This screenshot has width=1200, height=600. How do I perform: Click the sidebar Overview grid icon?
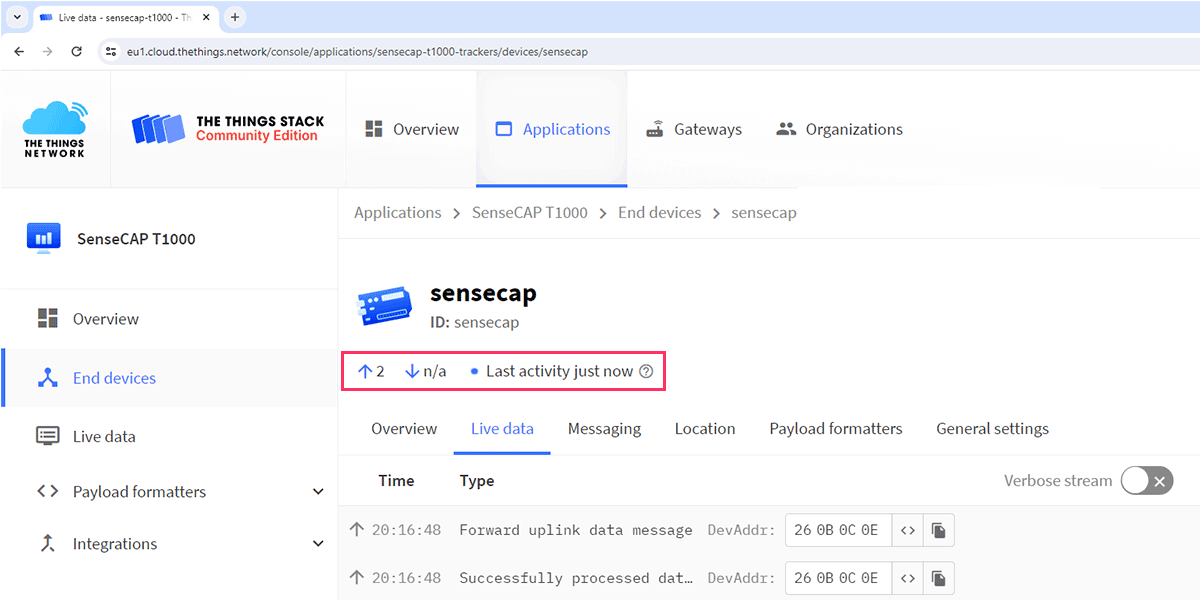(47, 319)
